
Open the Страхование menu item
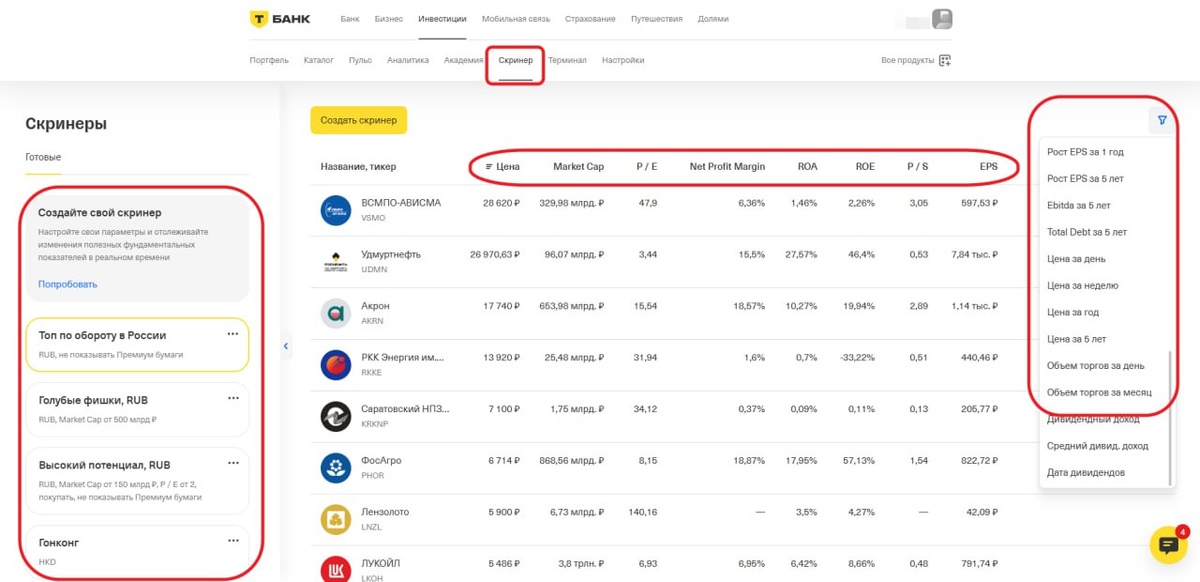click(590, 19)
